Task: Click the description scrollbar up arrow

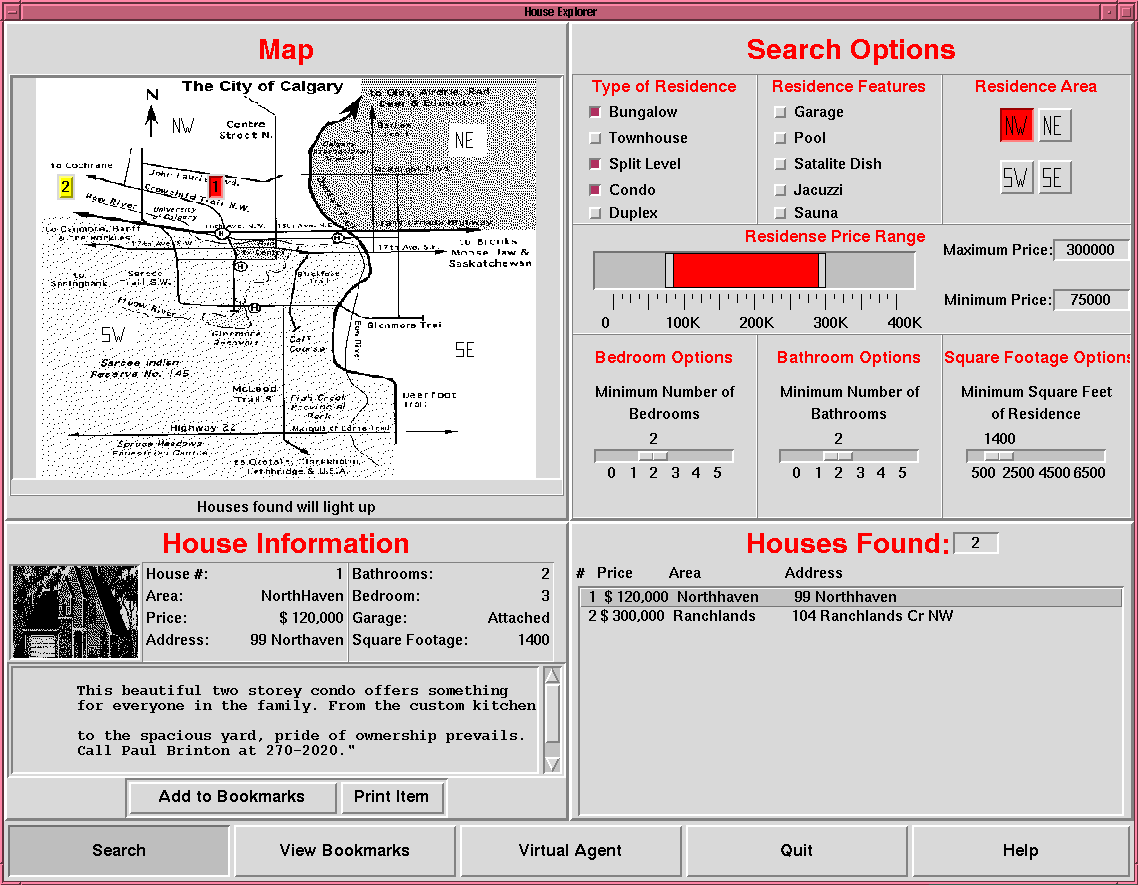Action: click(552, 676)
